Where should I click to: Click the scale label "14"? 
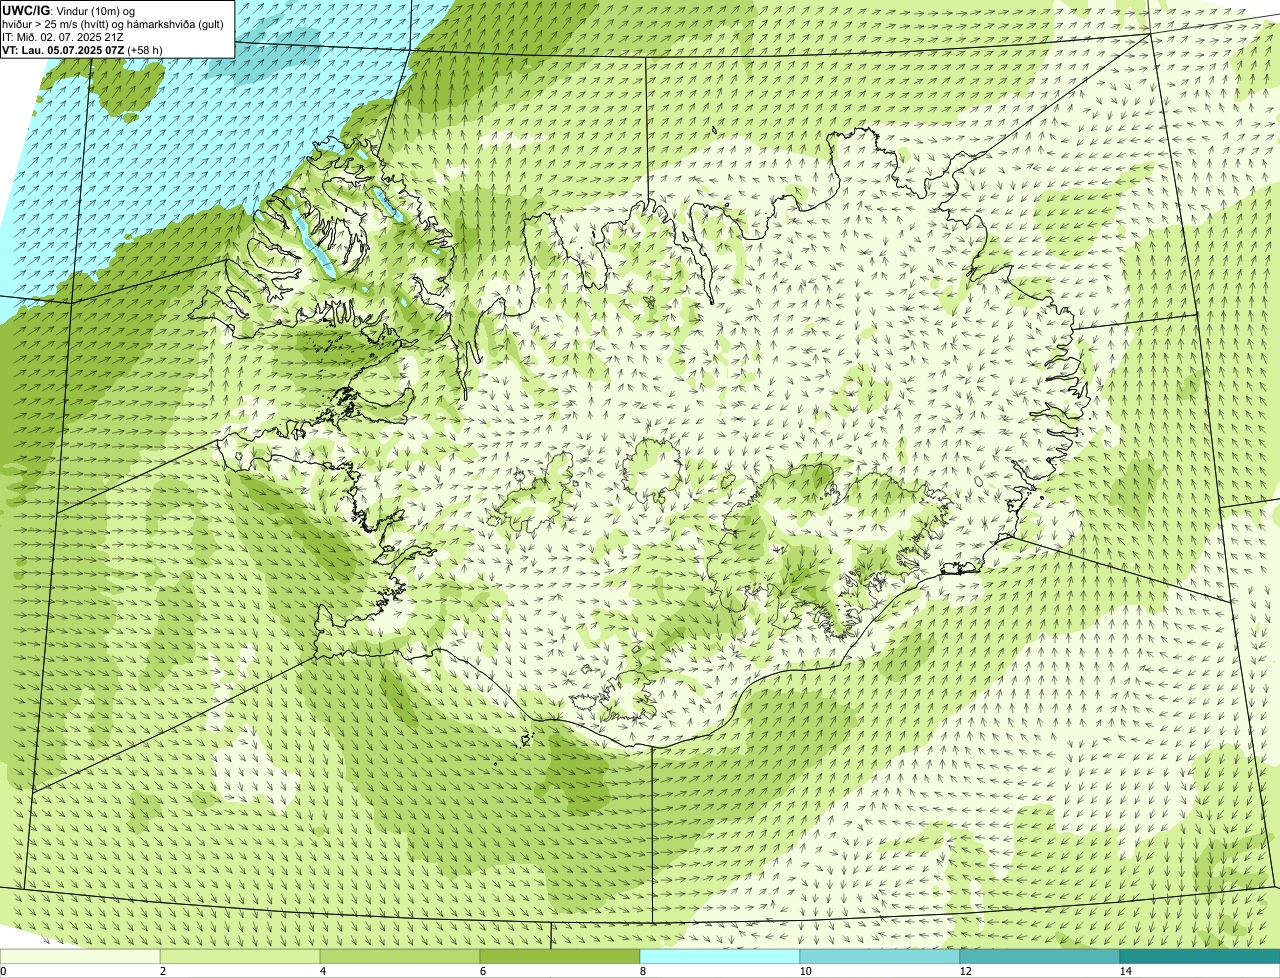[x=1125, y=971]
